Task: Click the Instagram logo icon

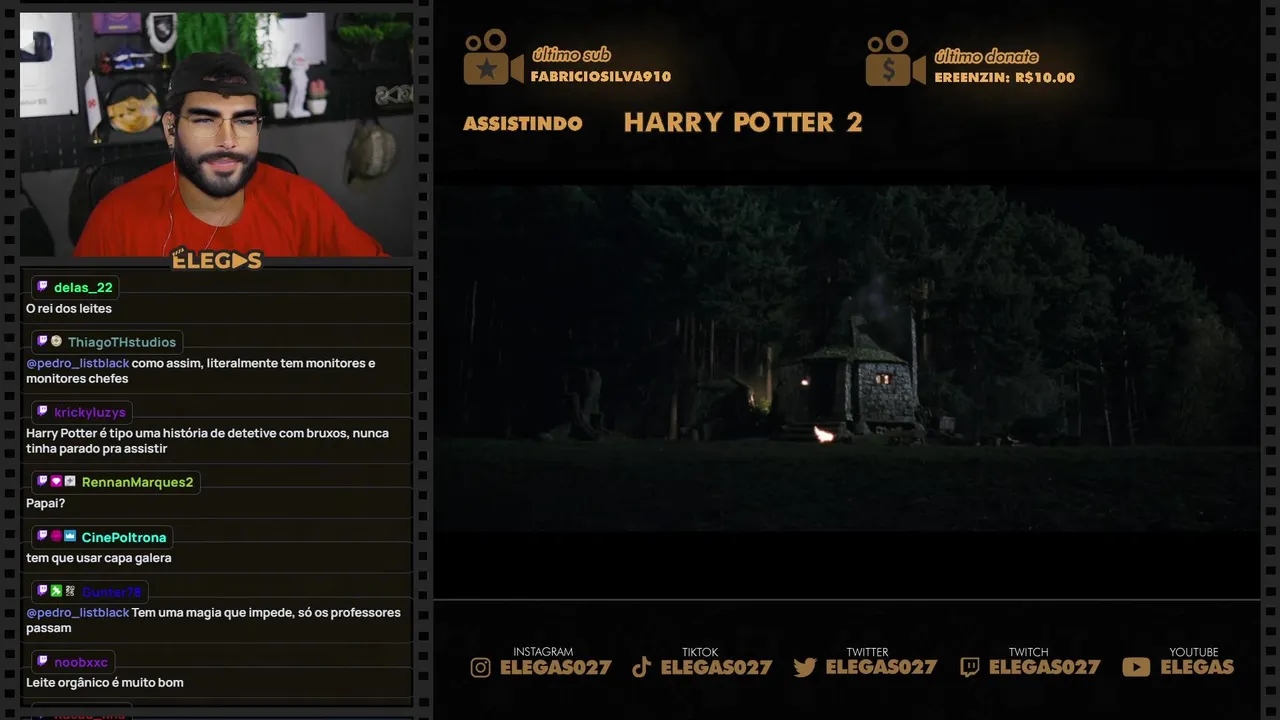Action: click(481, 667)
